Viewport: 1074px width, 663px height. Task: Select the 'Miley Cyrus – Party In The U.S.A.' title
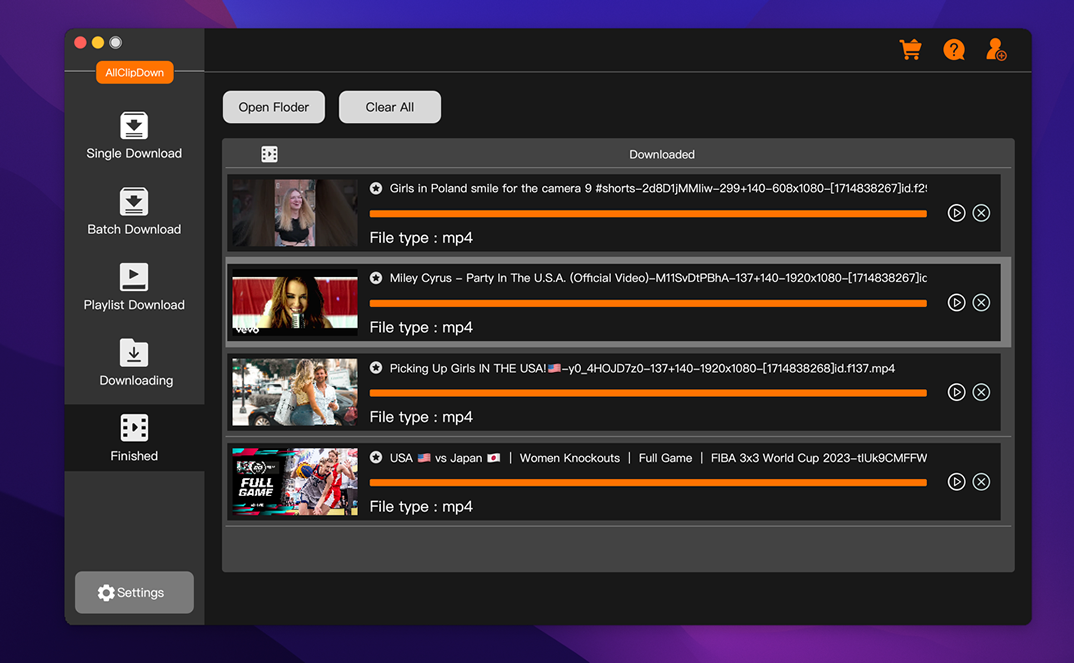pyautogui.click(x=658, y=278)
